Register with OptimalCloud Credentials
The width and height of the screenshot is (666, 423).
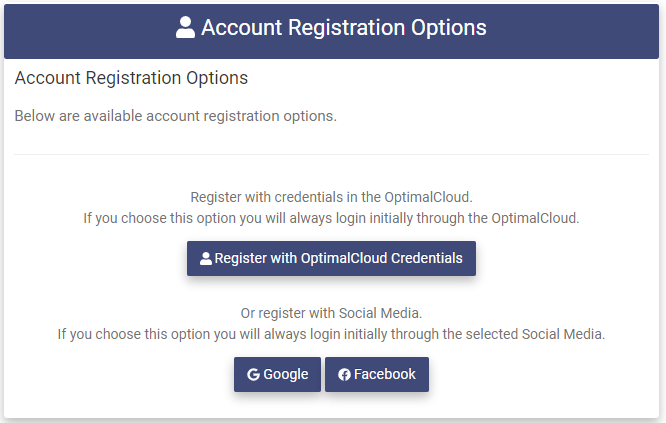331,258
